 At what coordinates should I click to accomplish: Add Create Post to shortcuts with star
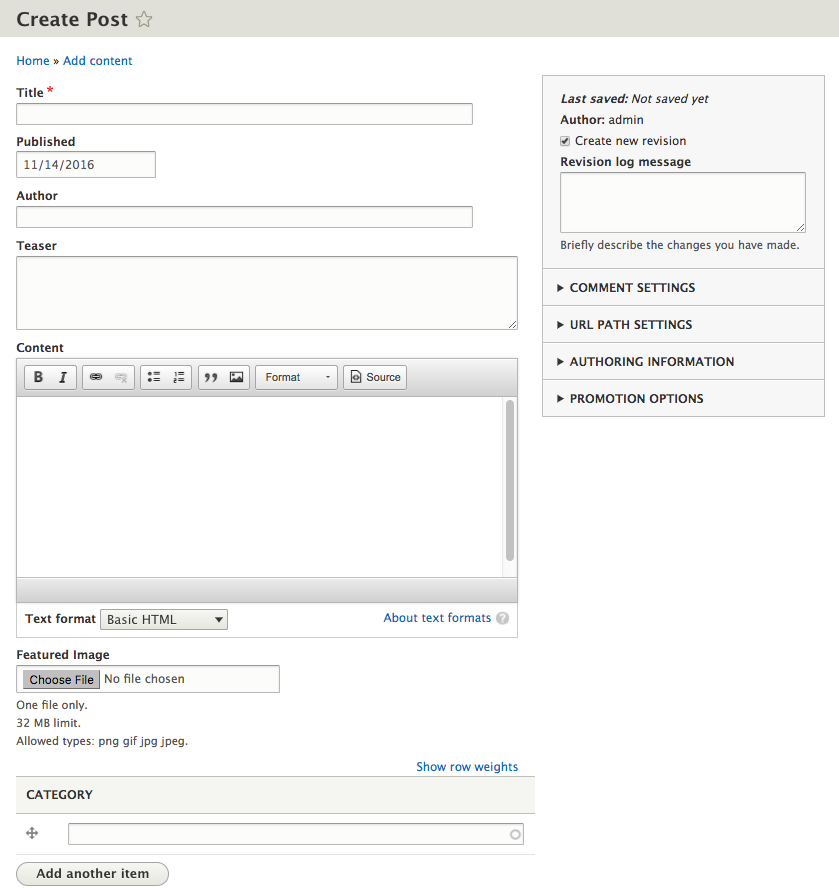[x=144, y=19]
